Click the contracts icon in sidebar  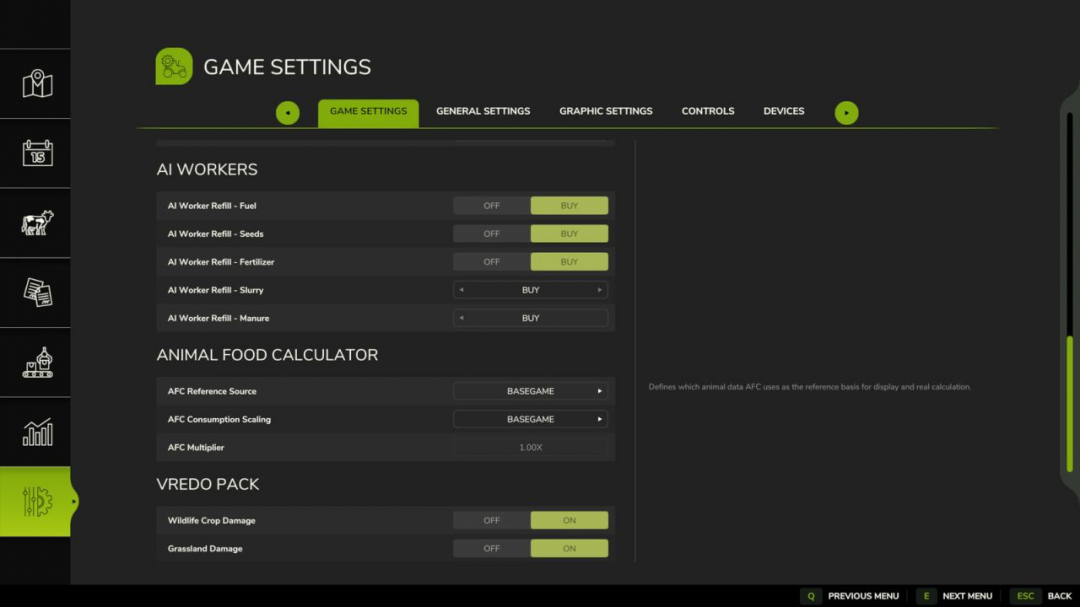tap(35, 293)
